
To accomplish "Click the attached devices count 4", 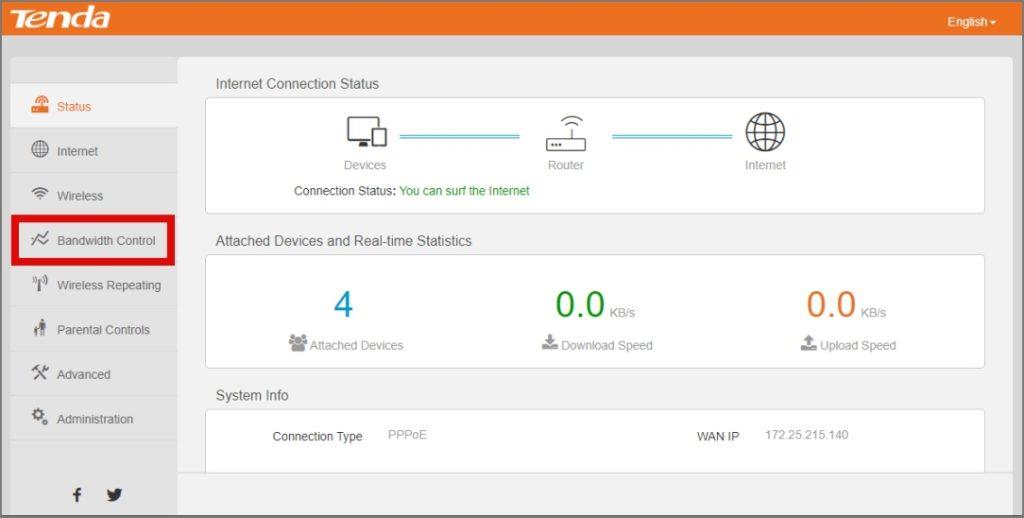I will pyautogui.click(x=344, y=304).
